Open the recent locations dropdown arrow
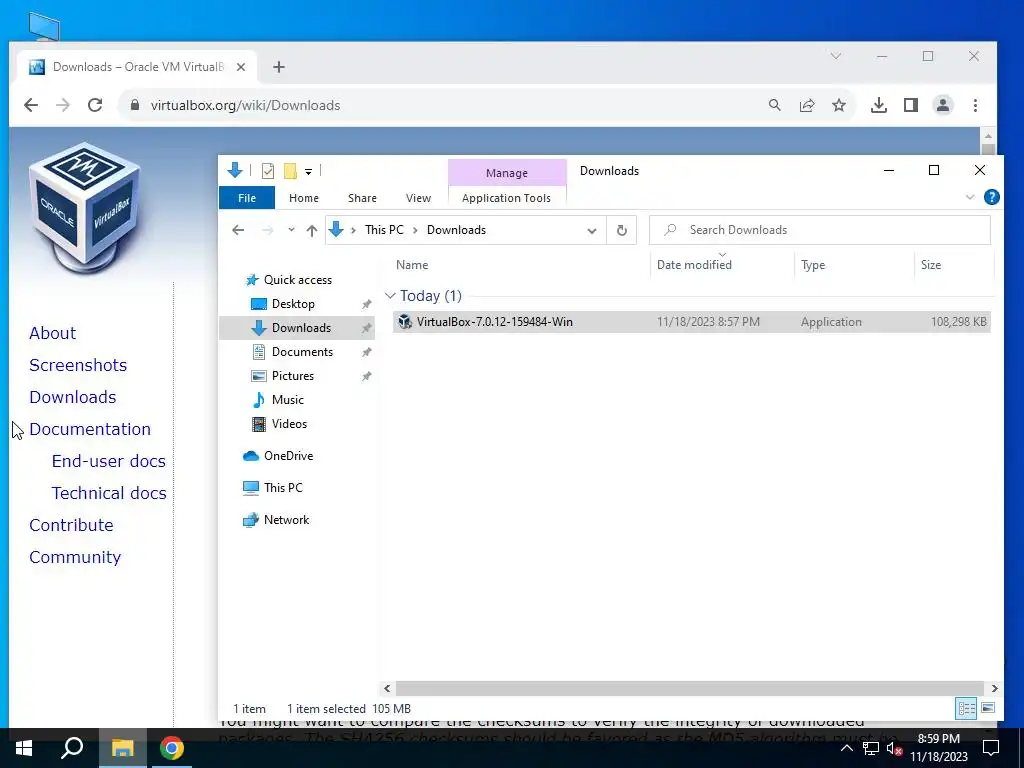The image size is (1024, 768). click(291, 230)
